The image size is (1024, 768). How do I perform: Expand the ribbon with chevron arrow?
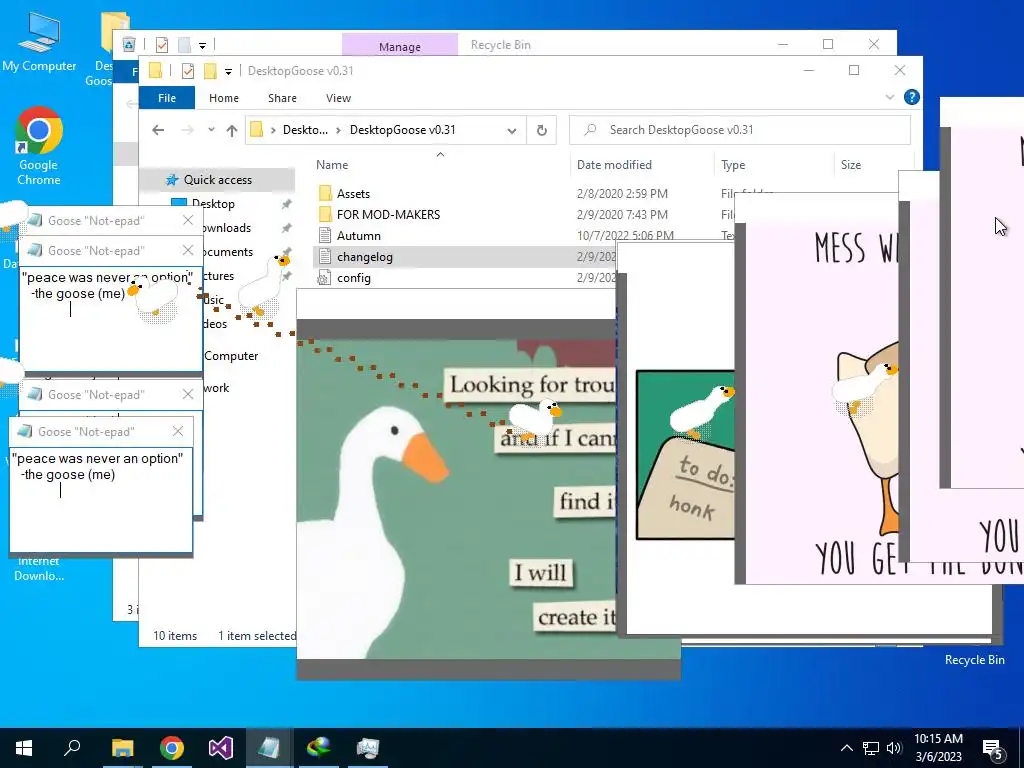pyautogui.click(x=889, y=97)
